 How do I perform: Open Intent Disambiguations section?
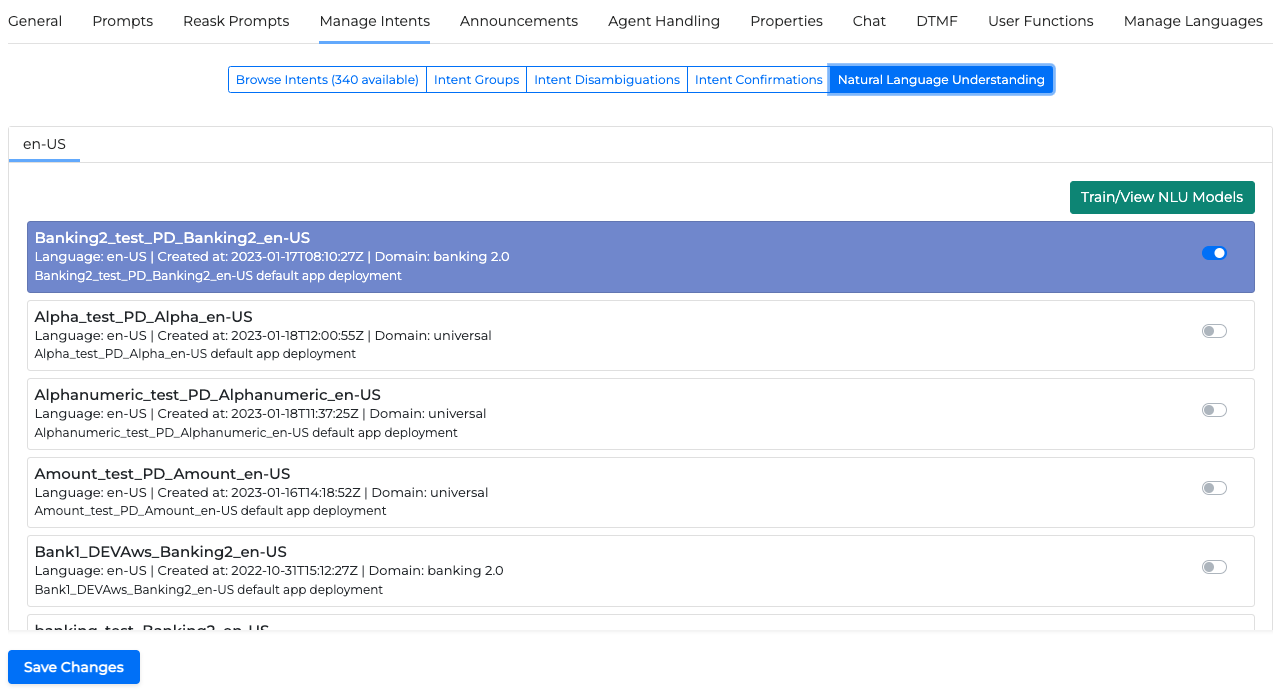click(x=606, y=80)
